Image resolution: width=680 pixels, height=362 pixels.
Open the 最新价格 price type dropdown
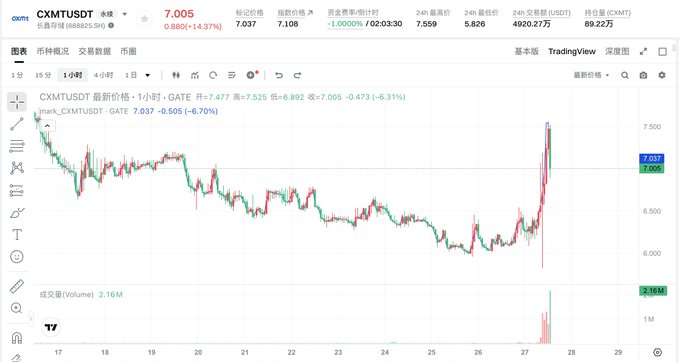tap(592, 75)
